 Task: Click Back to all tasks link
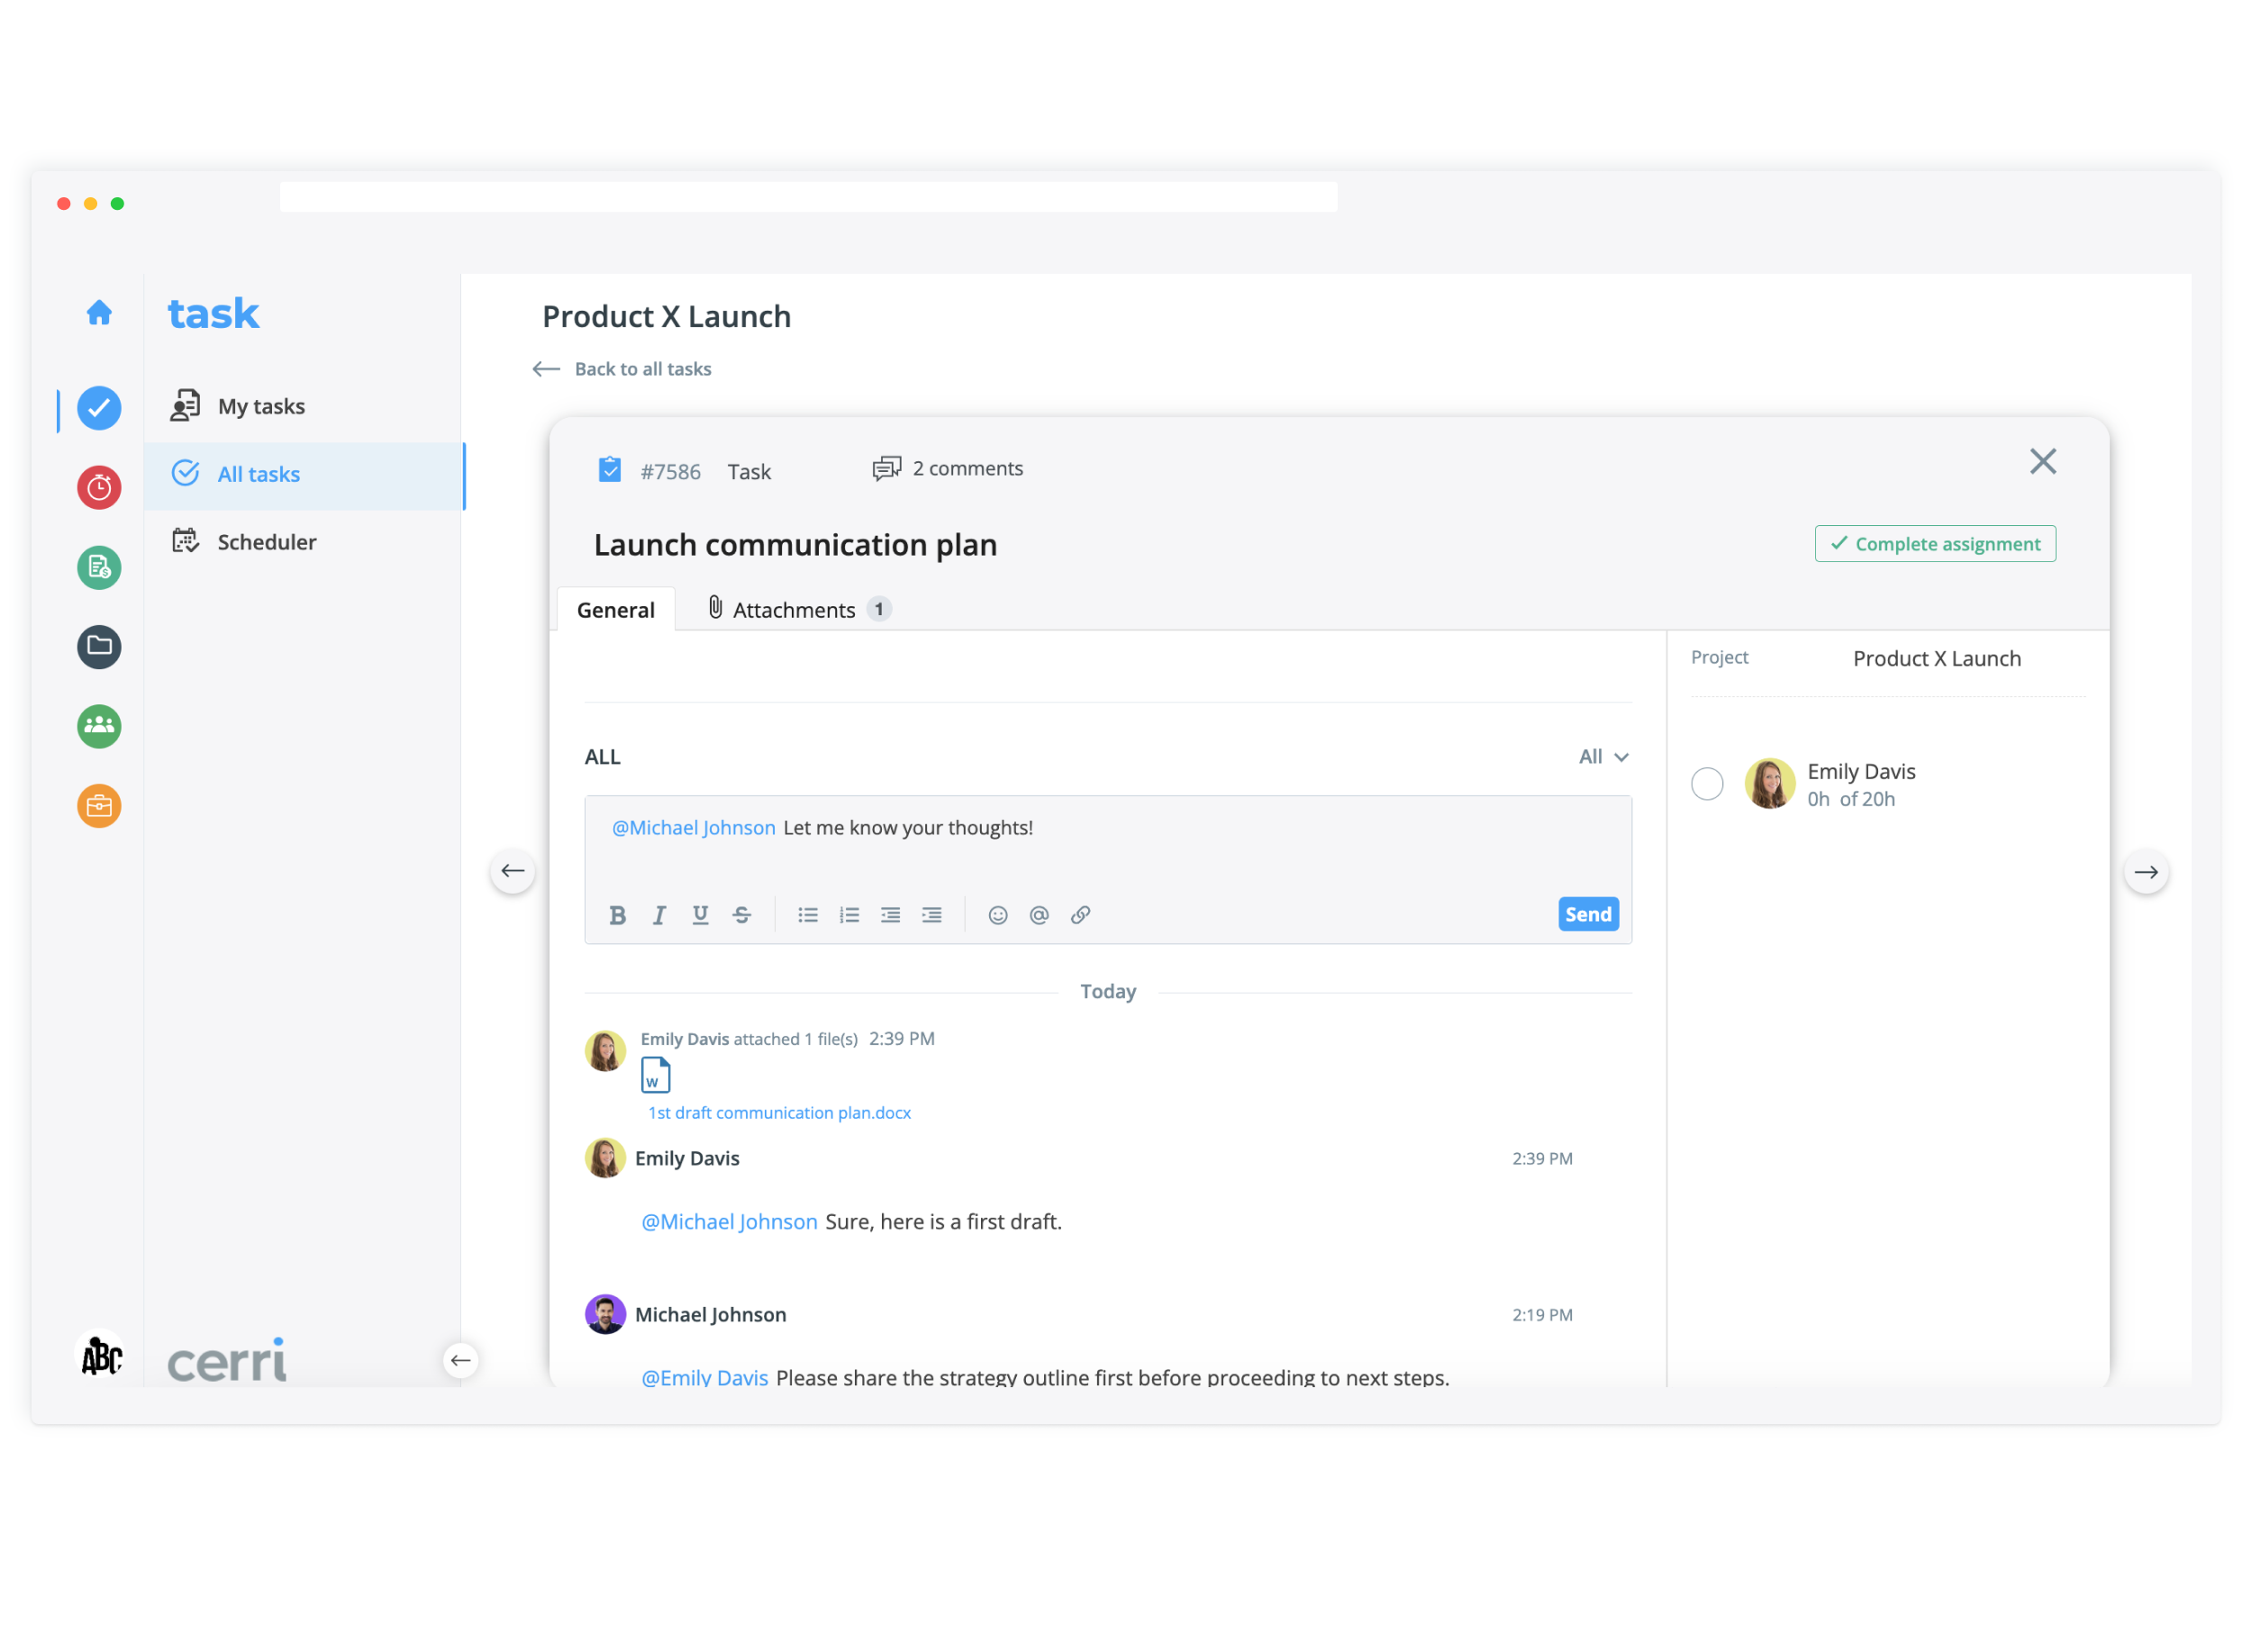pos(642,369)
